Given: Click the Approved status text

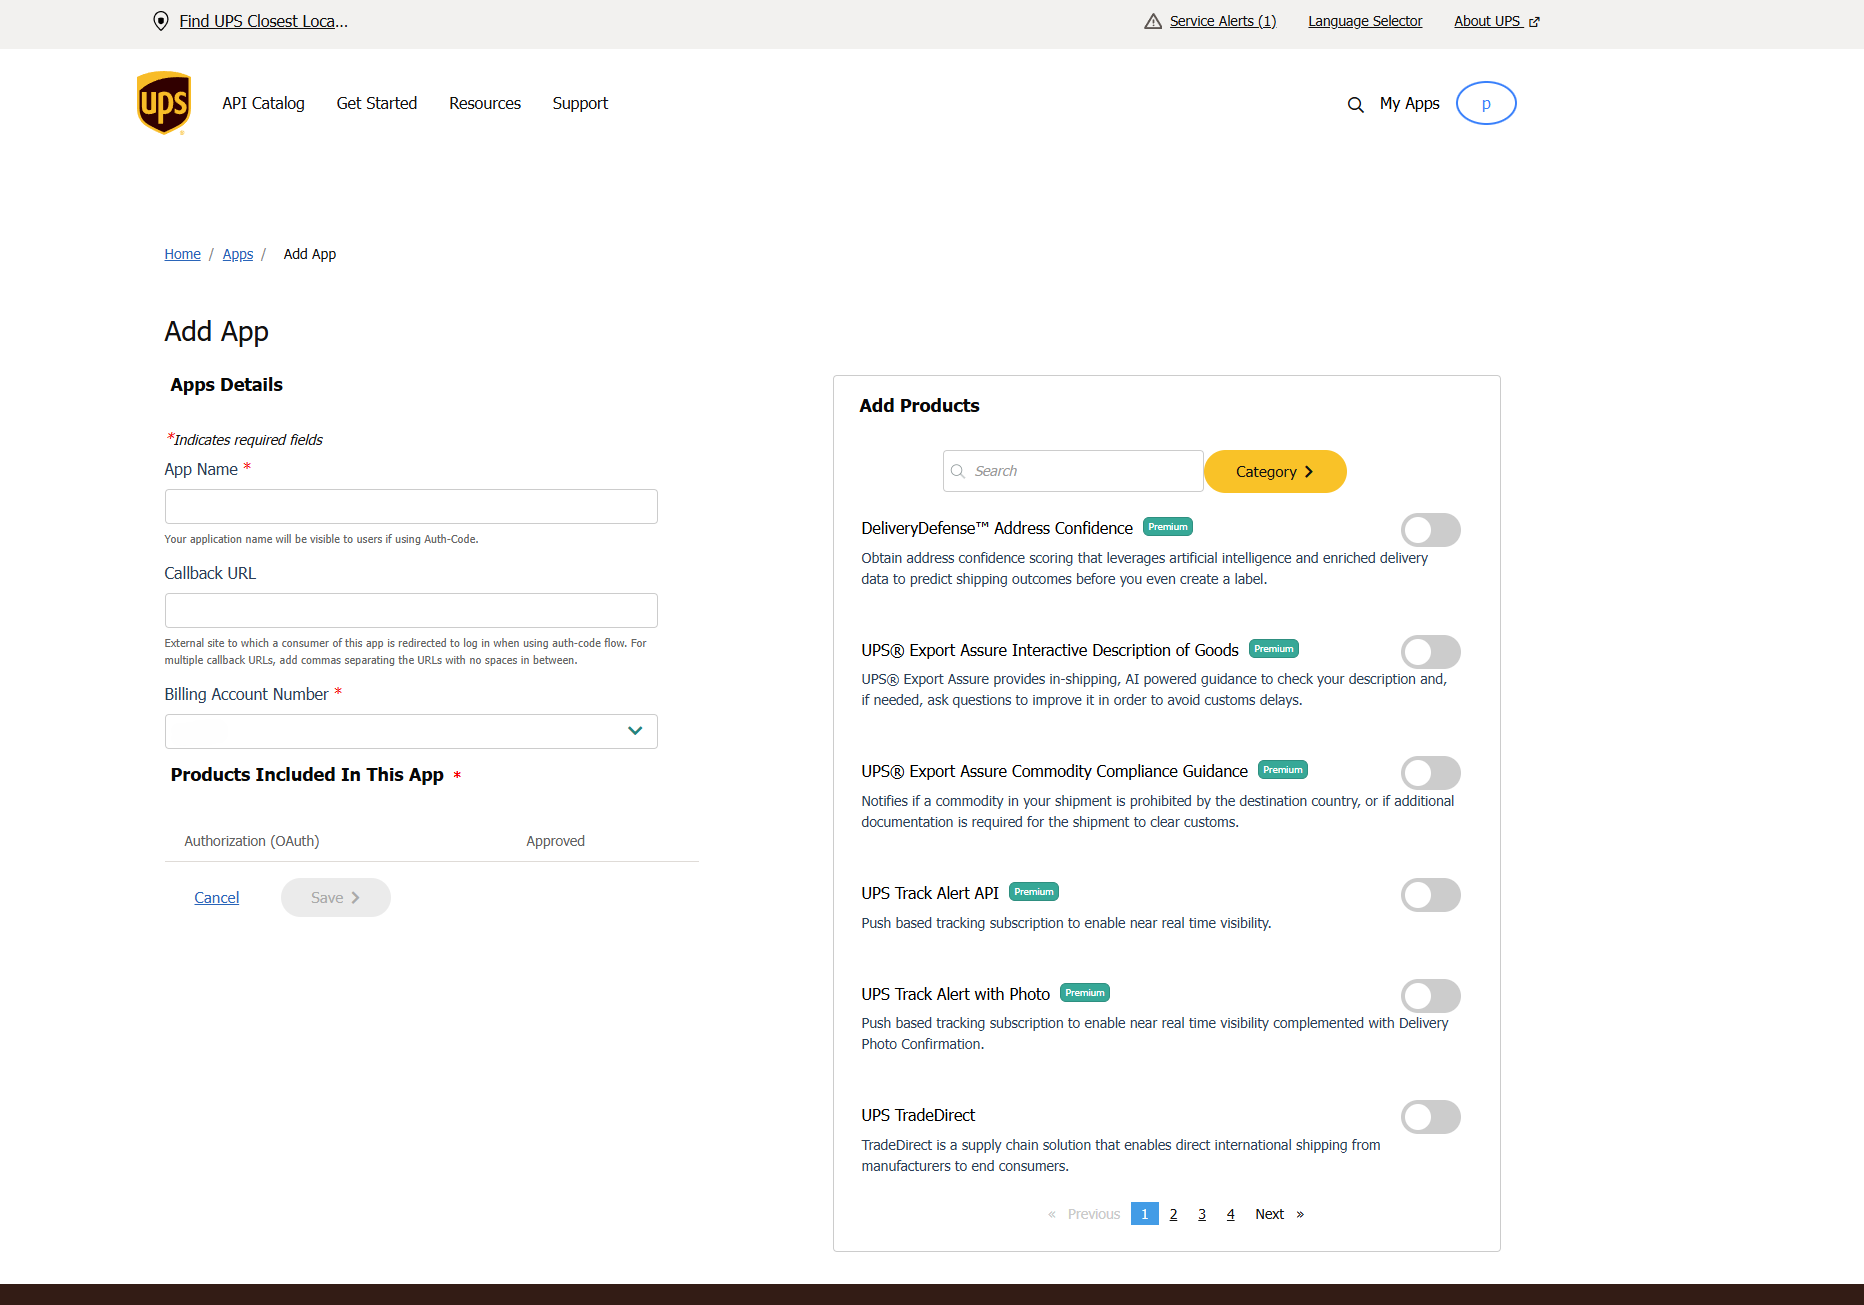Looking at the screenshot, I should [x=556, y=841].
